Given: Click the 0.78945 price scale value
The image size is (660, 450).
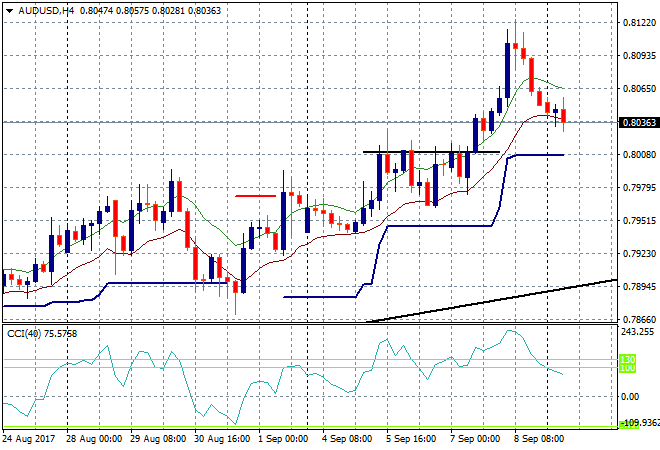Looking at the screenshot, I should 639,286.
